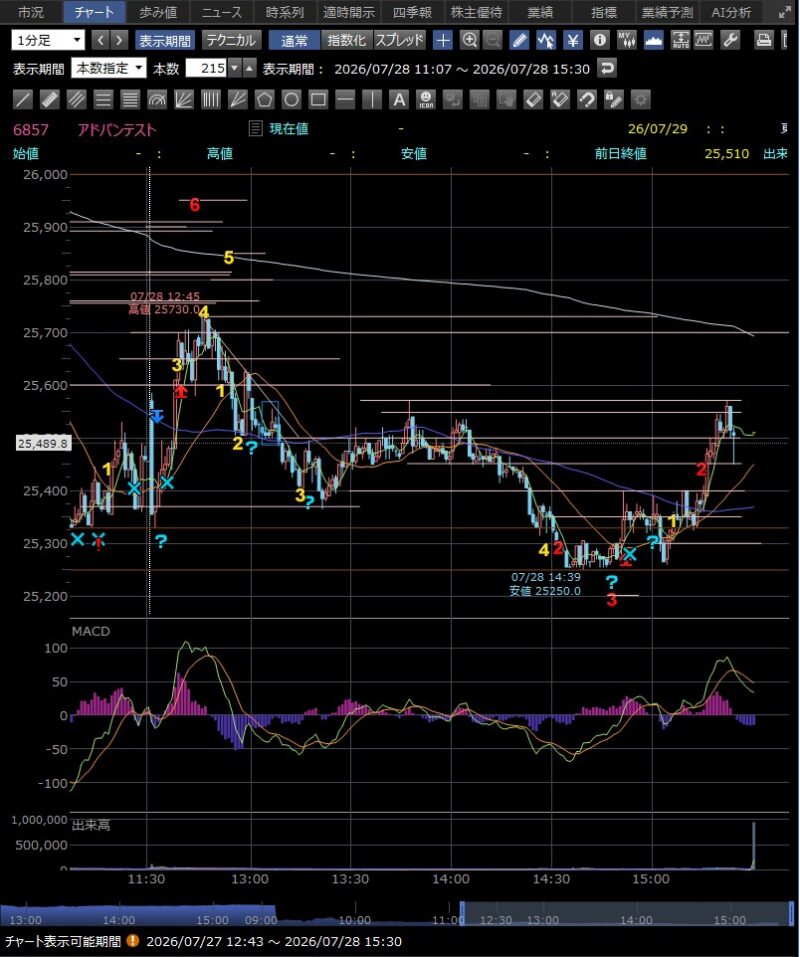
Task: Open the 1分足 timeframe dropdown
Action: pos(48,41)
